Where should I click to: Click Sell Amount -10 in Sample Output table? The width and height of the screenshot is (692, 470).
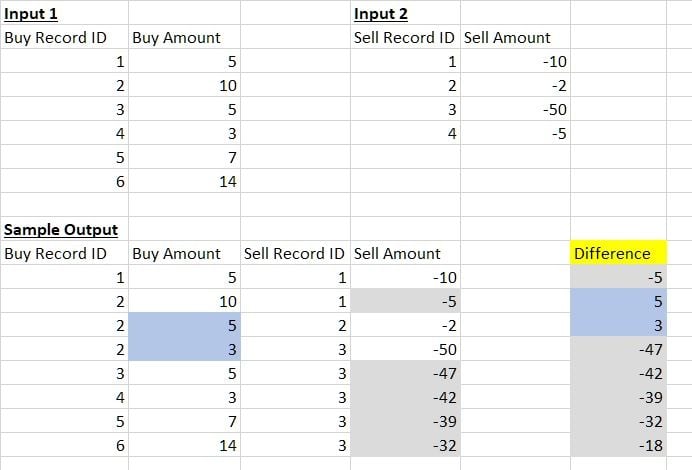(405, 277)
